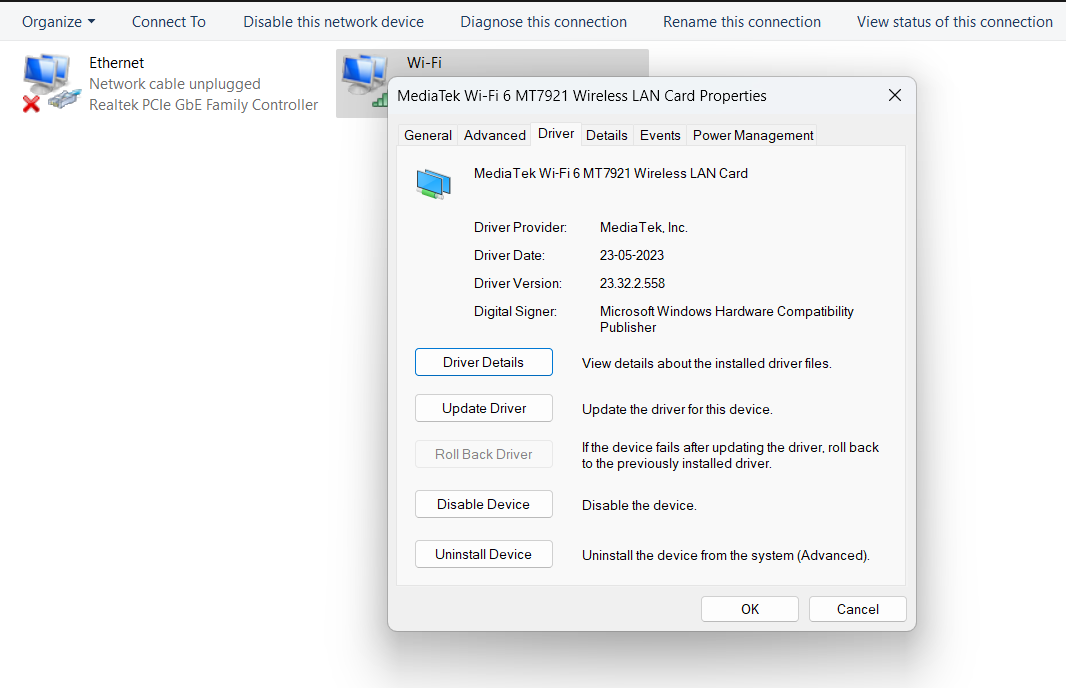The width and height of the screenshot is (1066, 688).
Task: Click the Disable Device button
Action: [x=483, y=504]
